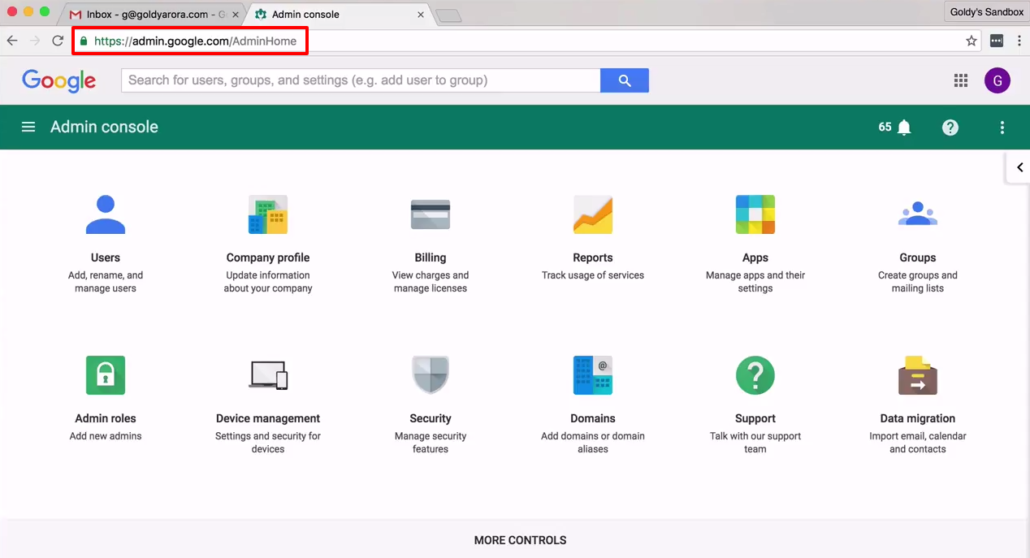Focus the address bar URL

click(x=195, y=41)
